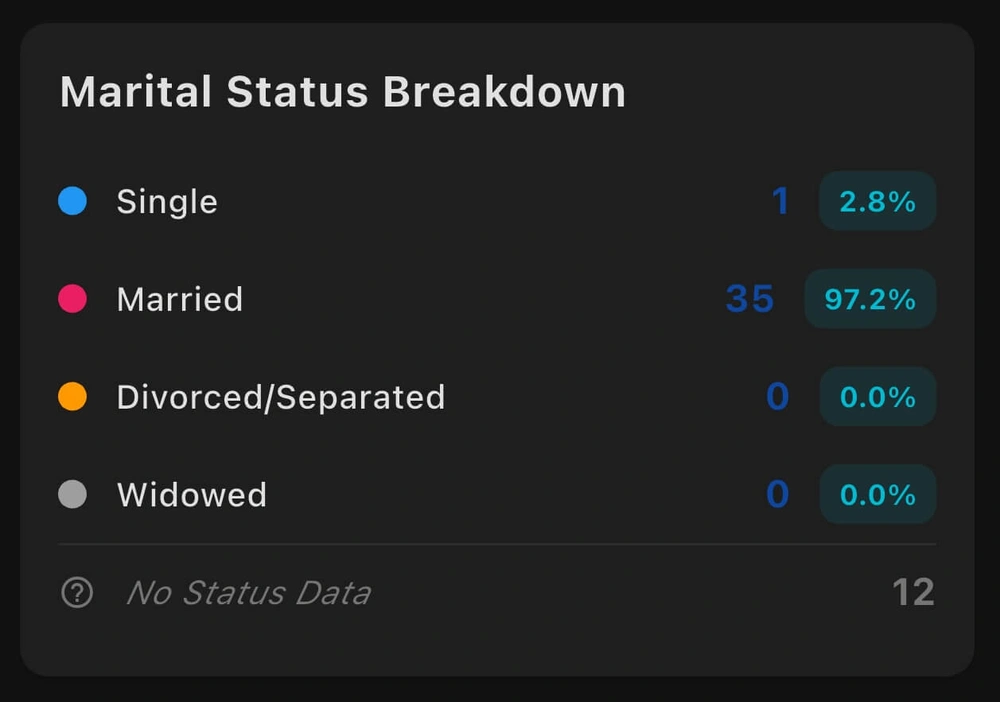
Task: Toggle the Married category visibility
Action: (180, 299)
